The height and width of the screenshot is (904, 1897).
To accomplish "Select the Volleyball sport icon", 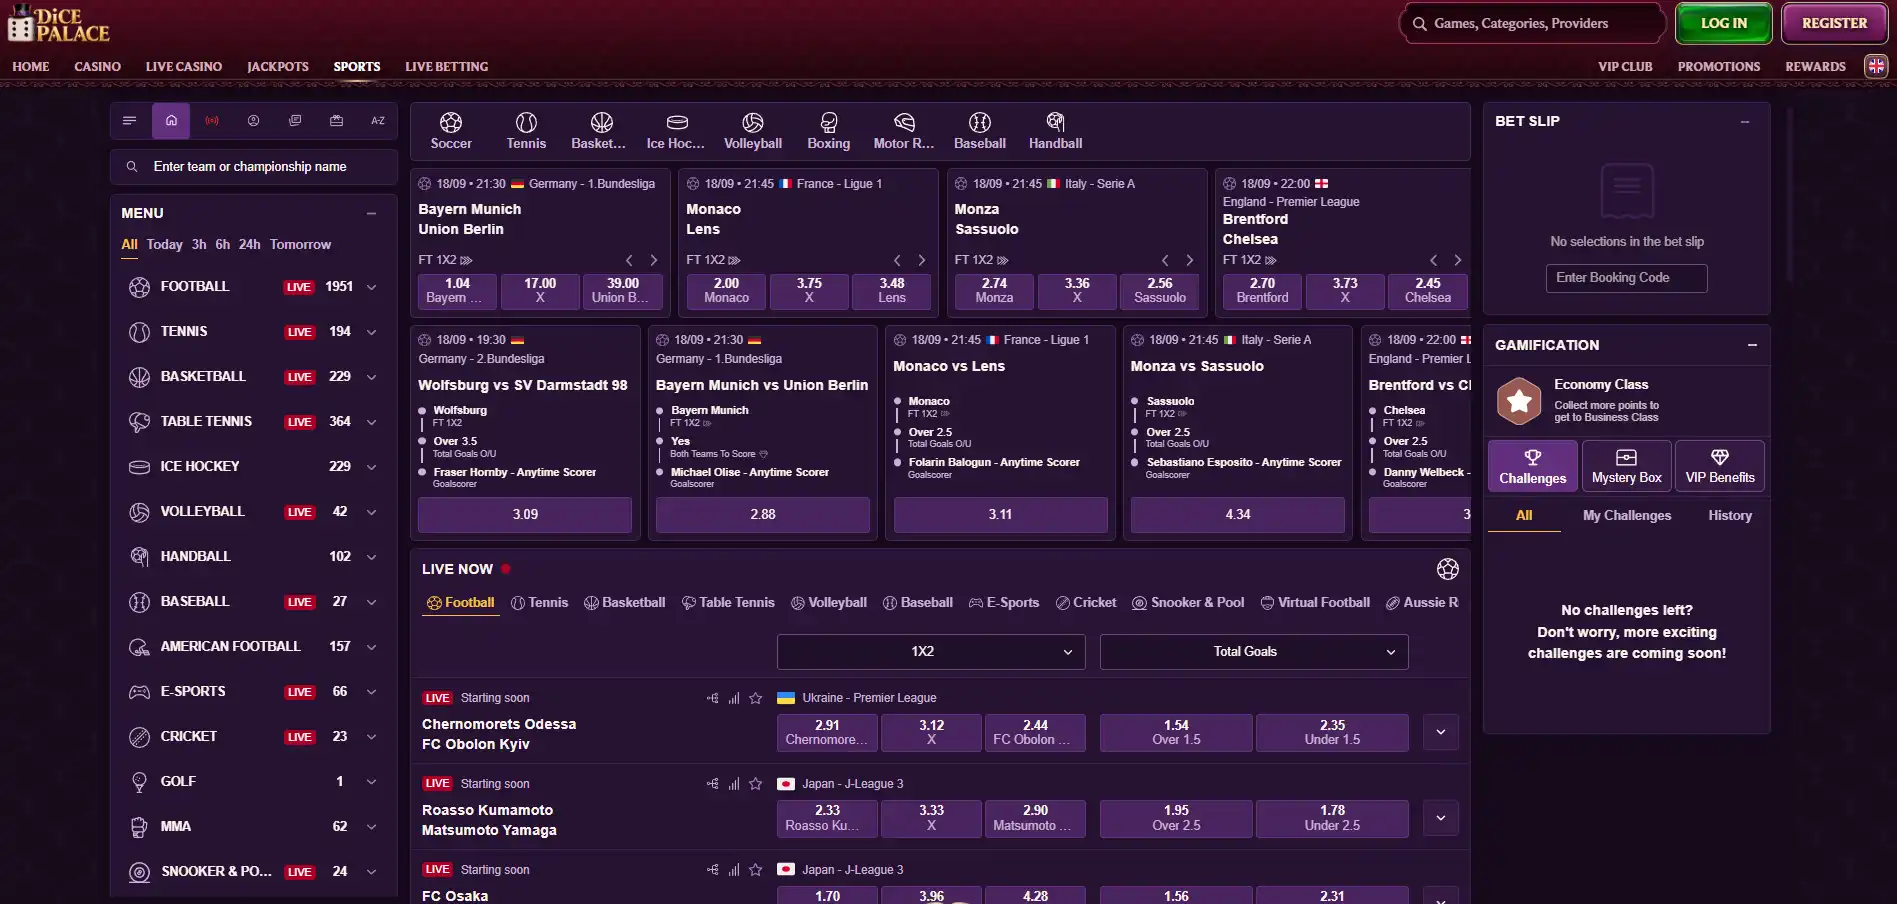I will click(x=753, y=131).
